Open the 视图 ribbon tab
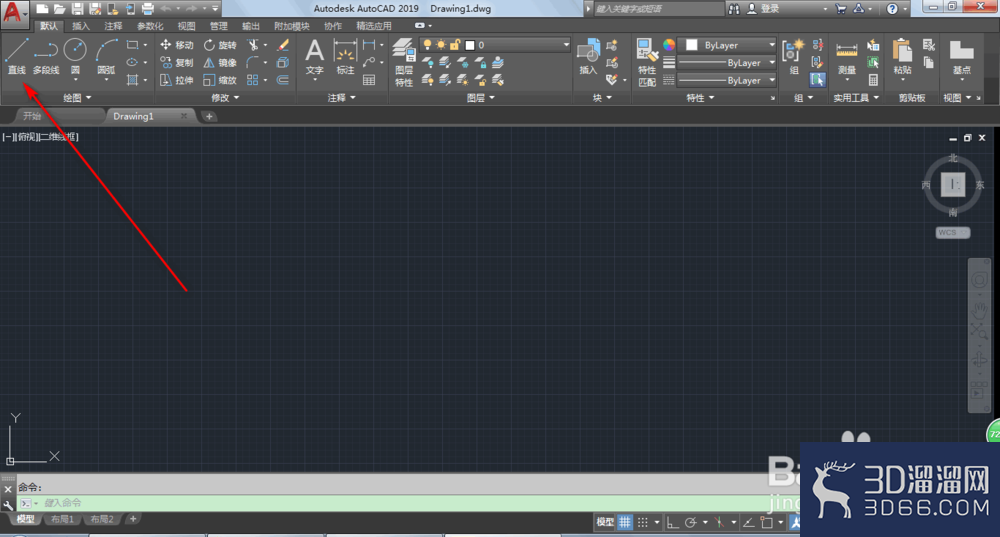 pyautogui.click(x=186, y=26)
